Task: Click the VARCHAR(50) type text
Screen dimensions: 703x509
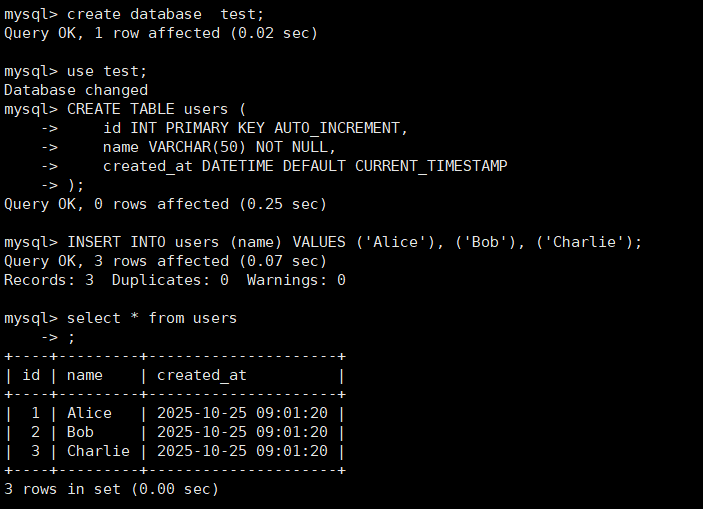Action: tap(197, 147)
